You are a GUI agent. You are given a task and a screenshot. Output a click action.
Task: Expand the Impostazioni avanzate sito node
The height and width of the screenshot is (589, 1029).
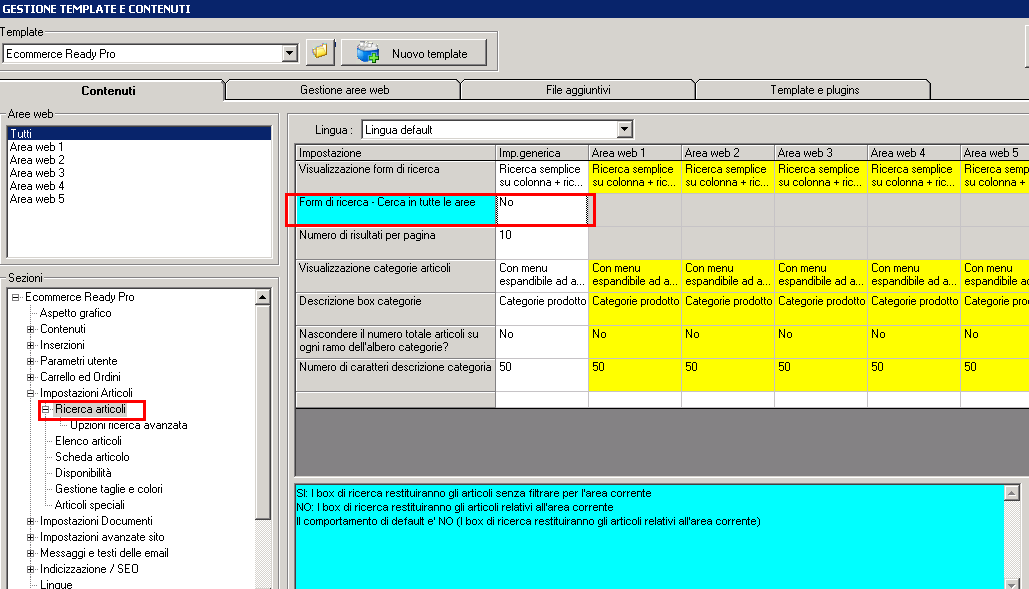pyautogui.click(x=30, y=537)
